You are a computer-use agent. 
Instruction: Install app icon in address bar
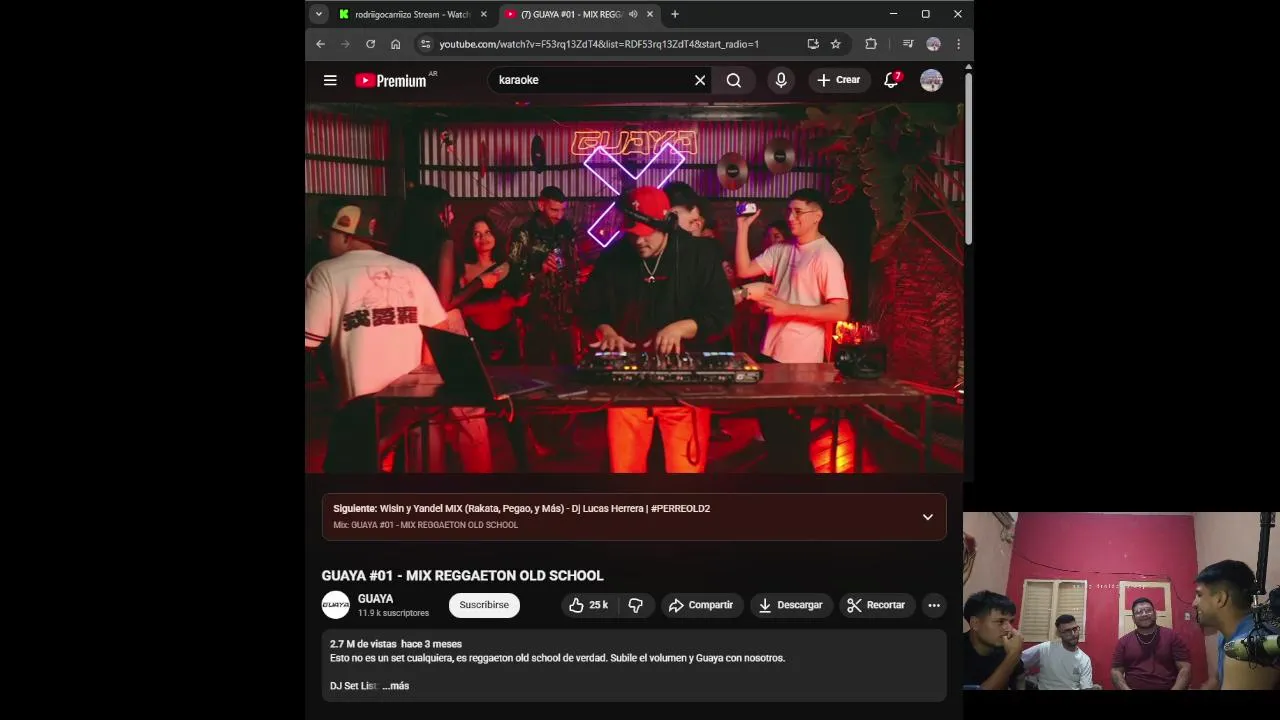pos(813,44)
